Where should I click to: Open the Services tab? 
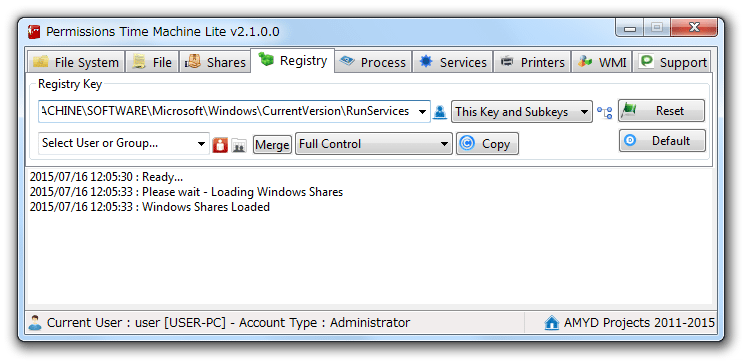(452, 62)
